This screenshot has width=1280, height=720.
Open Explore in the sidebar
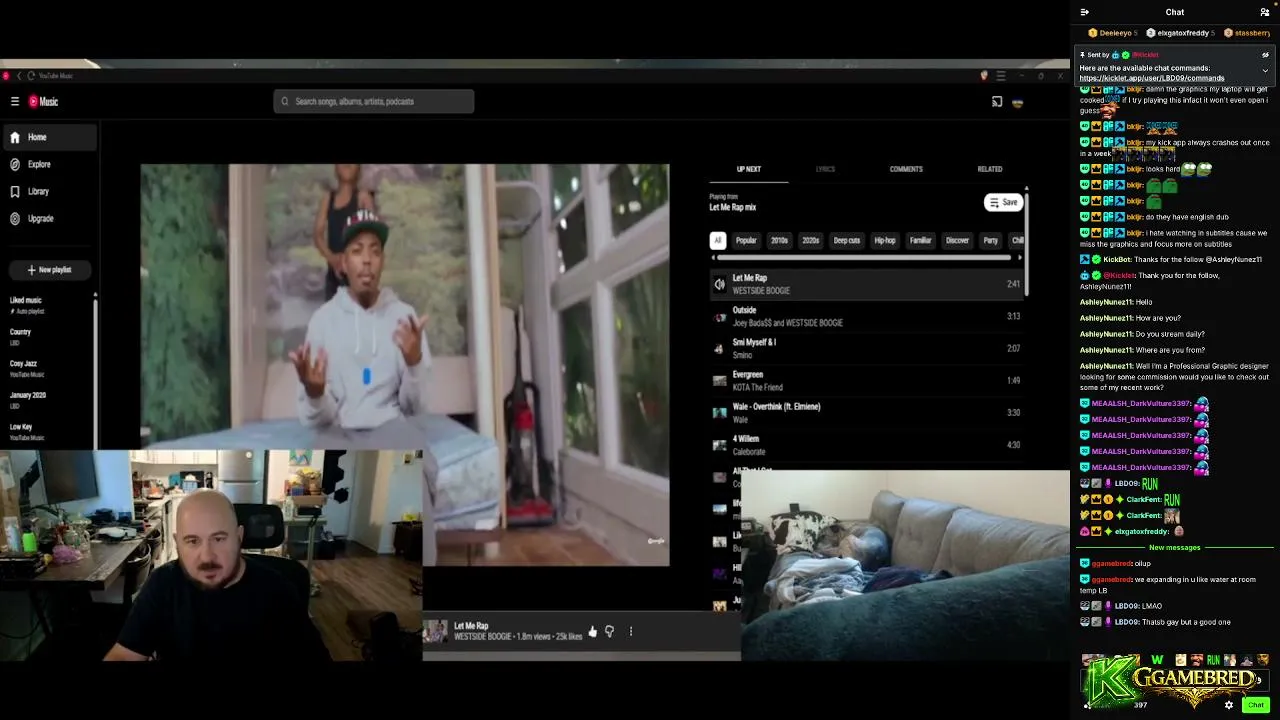pos(48,164)
